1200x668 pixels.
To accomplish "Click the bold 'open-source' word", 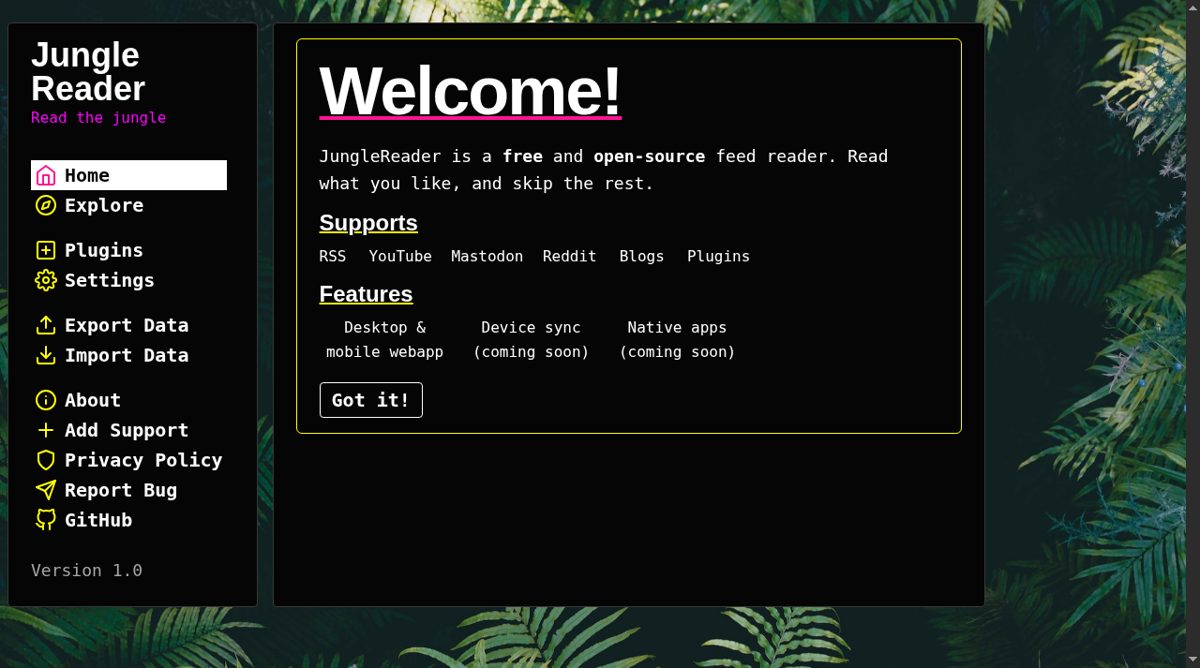I will [649, 156].
